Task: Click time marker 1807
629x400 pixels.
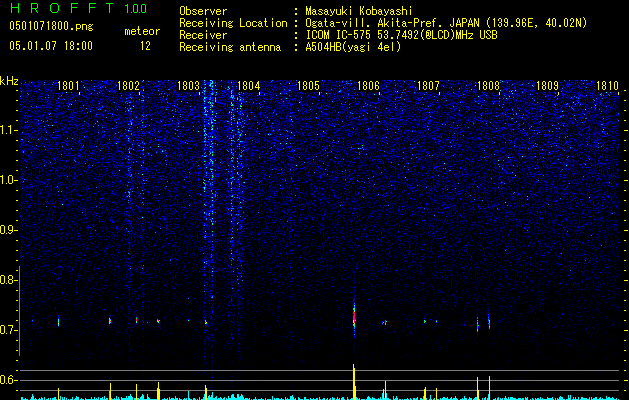Action: 428,86
